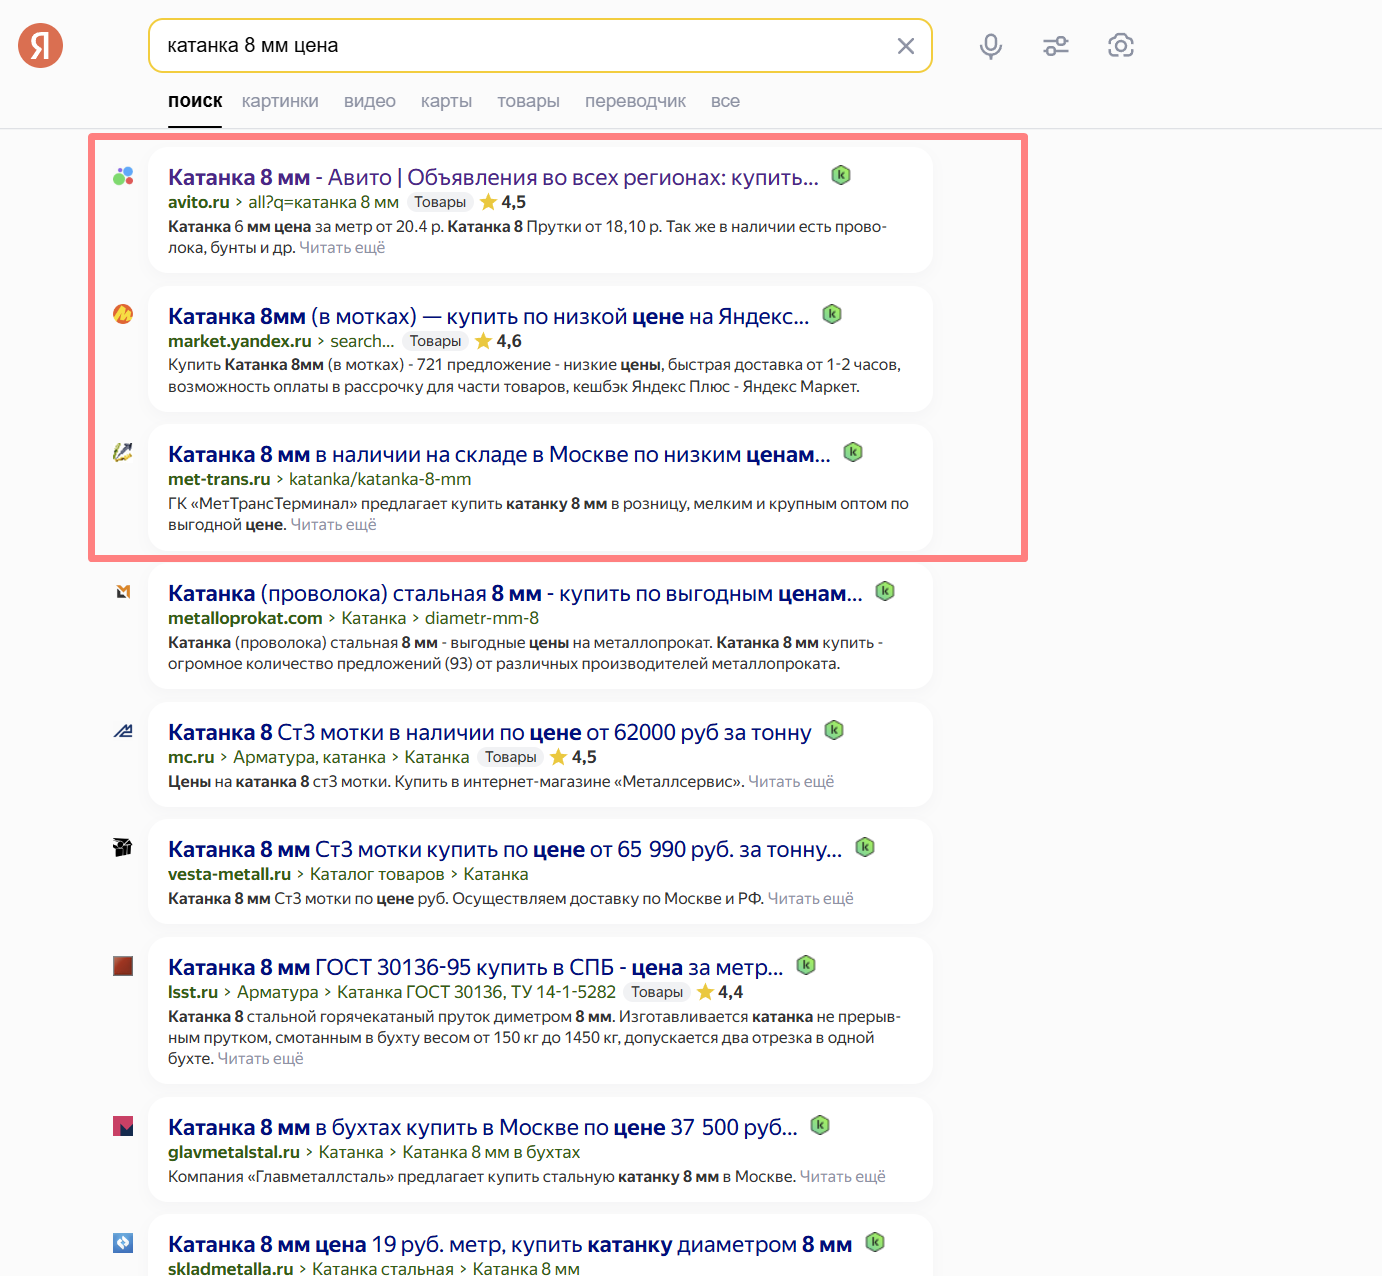
Task: Click the lsst.ru favicon
Action: coord(123,966)
